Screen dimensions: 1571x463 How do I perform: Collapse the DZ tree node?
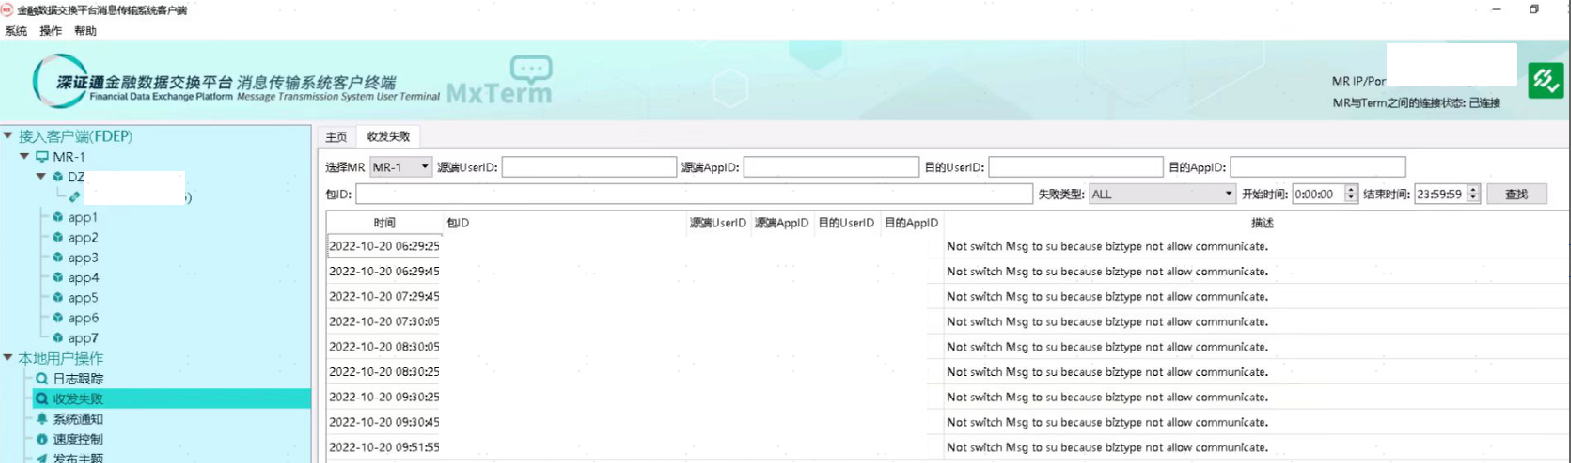(x=41, y=176)
